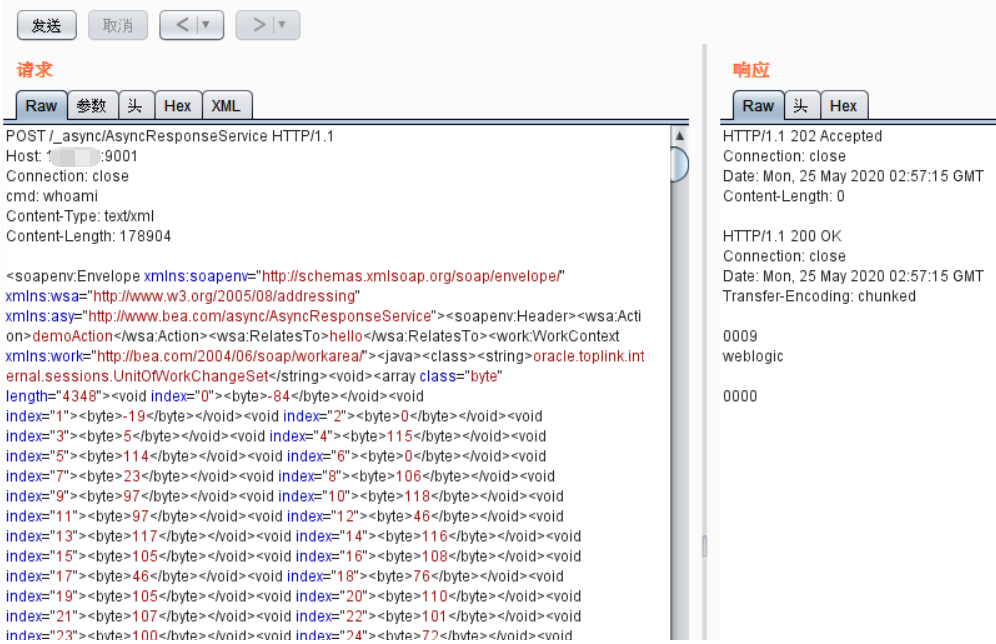
Task: Click the 请求 (Request) panel heading
Action: [x=34, y=70]
